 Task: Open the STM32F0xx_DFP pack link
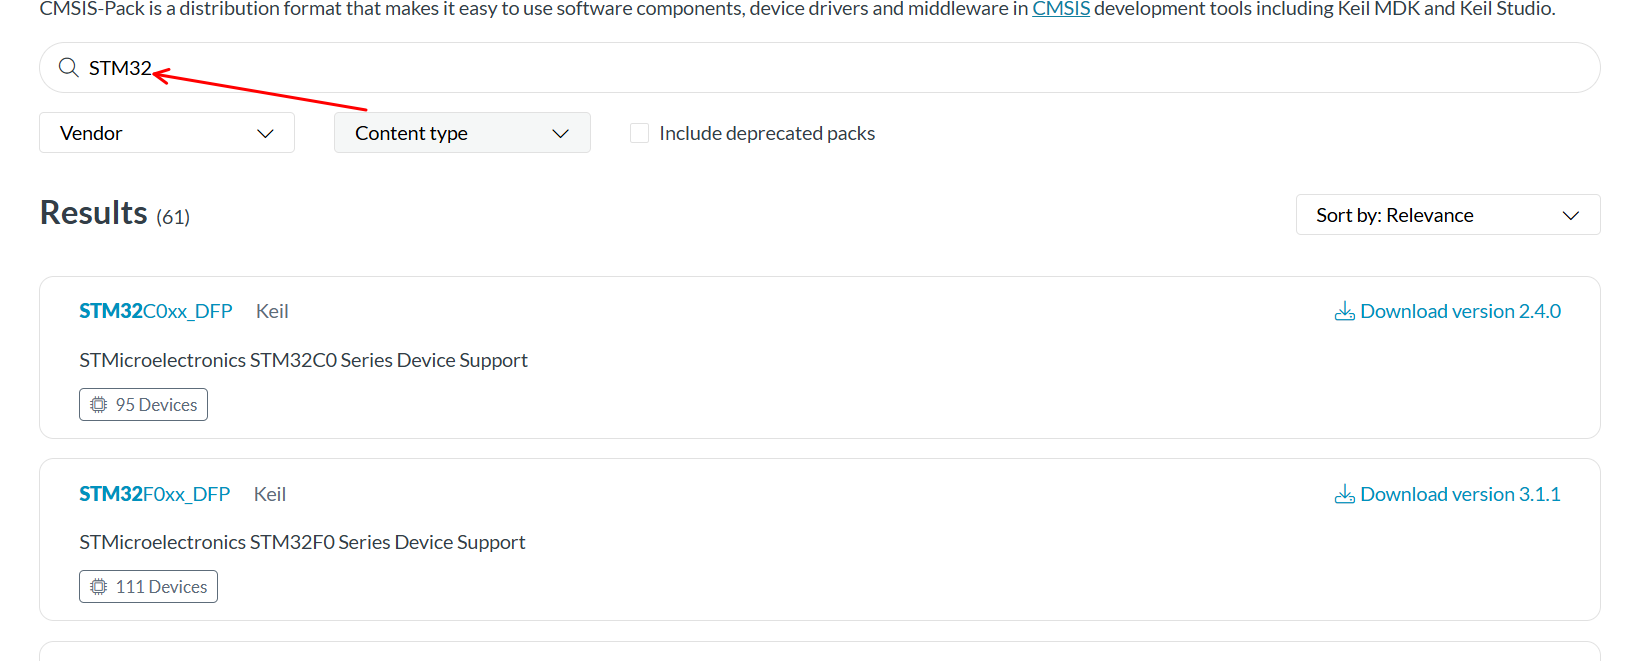[155, 494]
